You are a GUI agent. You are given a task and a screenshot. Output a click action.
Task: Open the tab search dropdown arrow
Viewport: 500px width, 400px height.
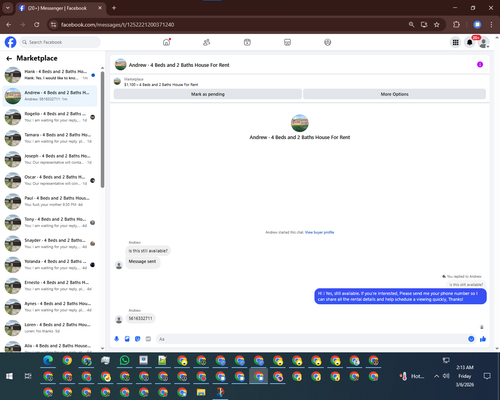(x=7, y=8)
